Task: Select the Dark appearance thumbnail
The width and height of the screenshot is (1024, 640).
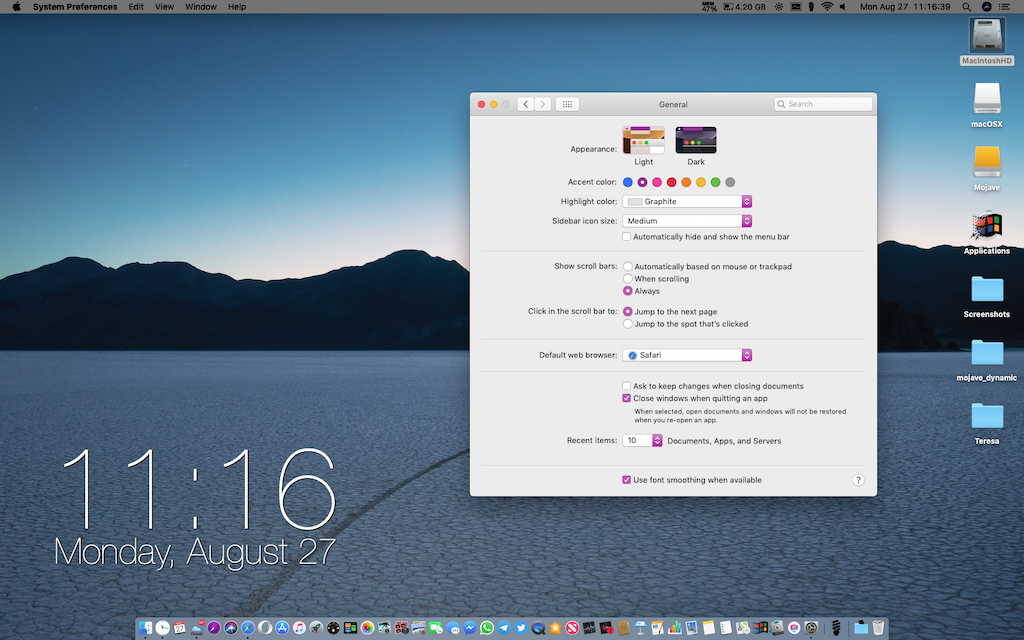Action: [x=696, y=140]
